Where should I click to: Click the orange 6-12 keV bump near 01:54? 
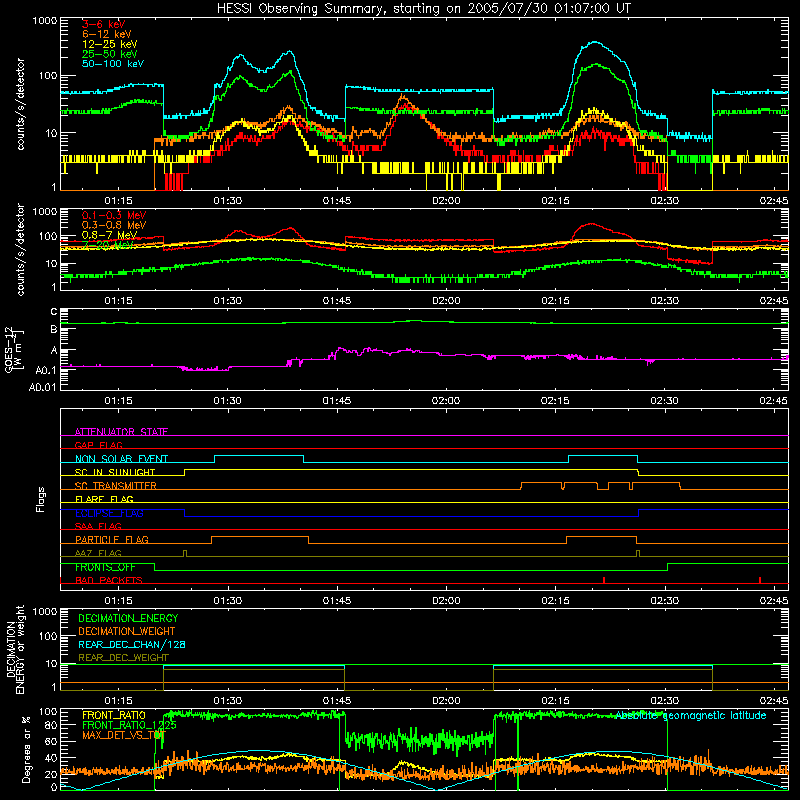(x=404, y=96)
